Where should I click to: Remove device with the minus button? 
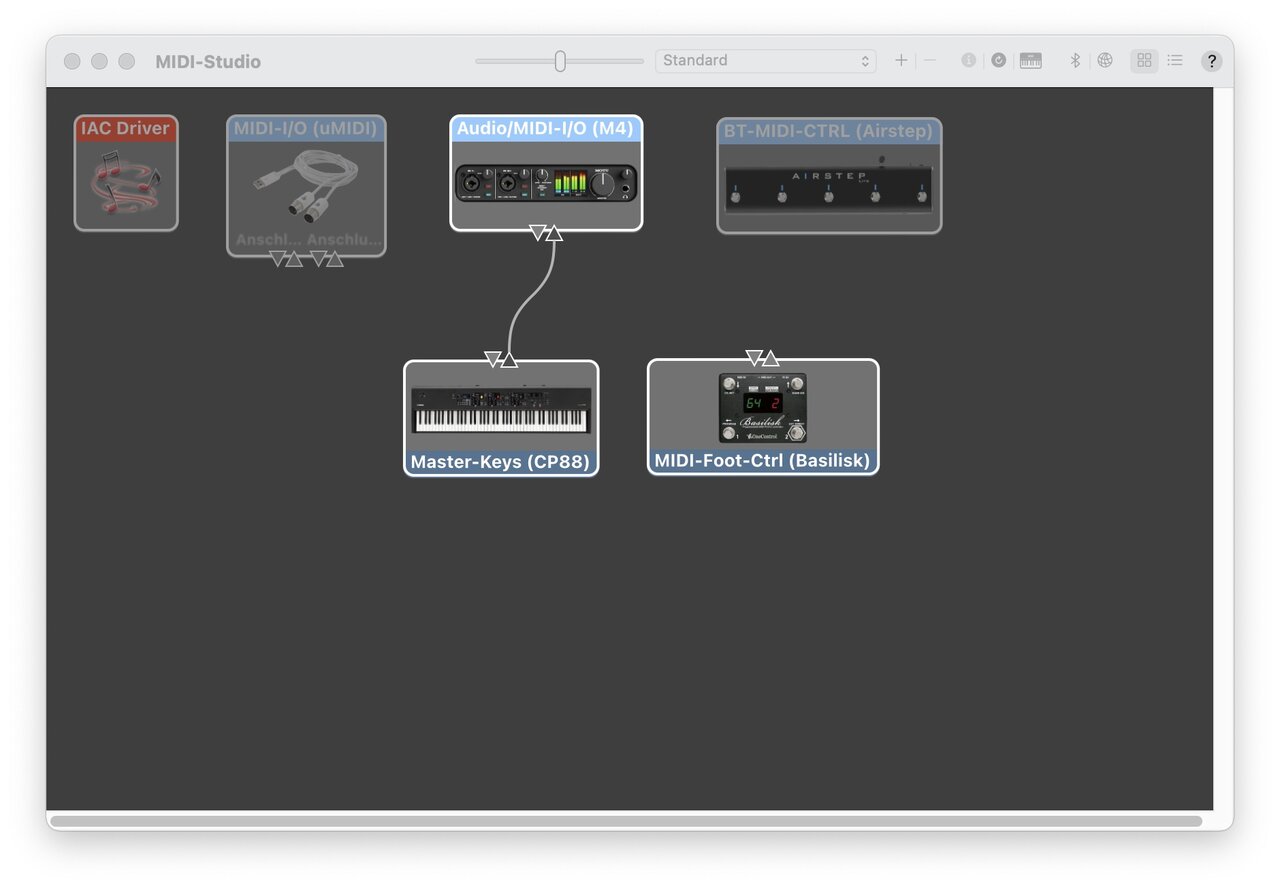click(x=930, y=61)
